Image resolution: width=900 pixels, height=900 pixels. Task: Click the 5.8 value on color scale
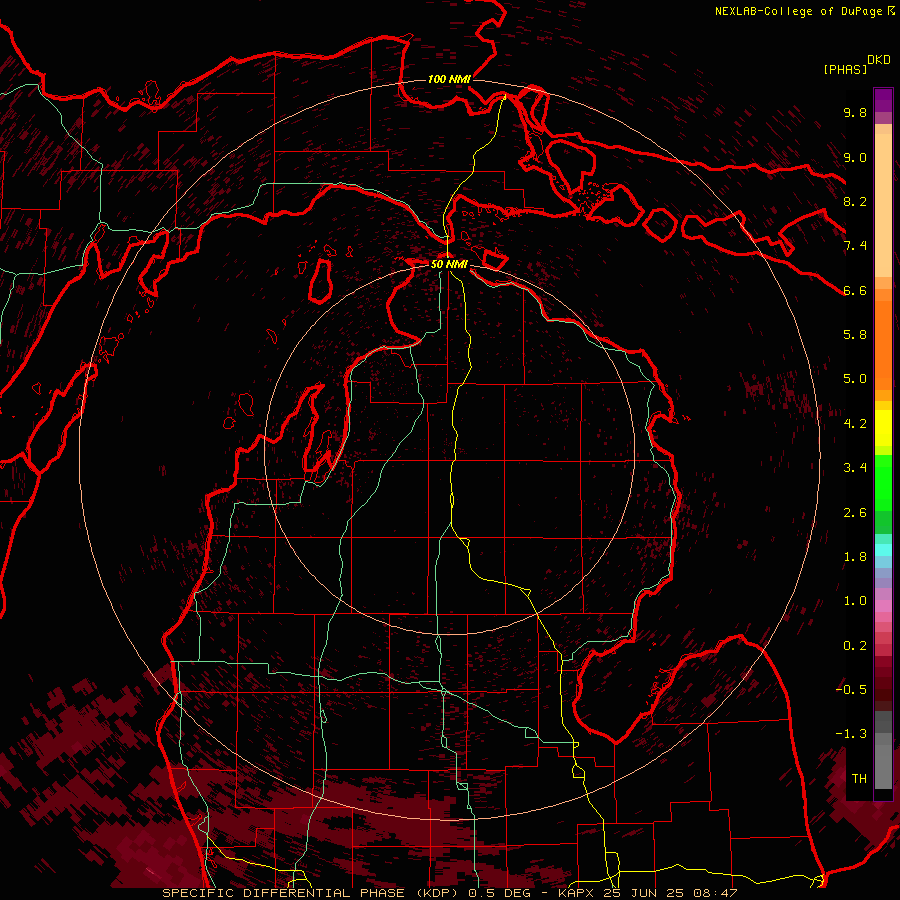point(855,335)
